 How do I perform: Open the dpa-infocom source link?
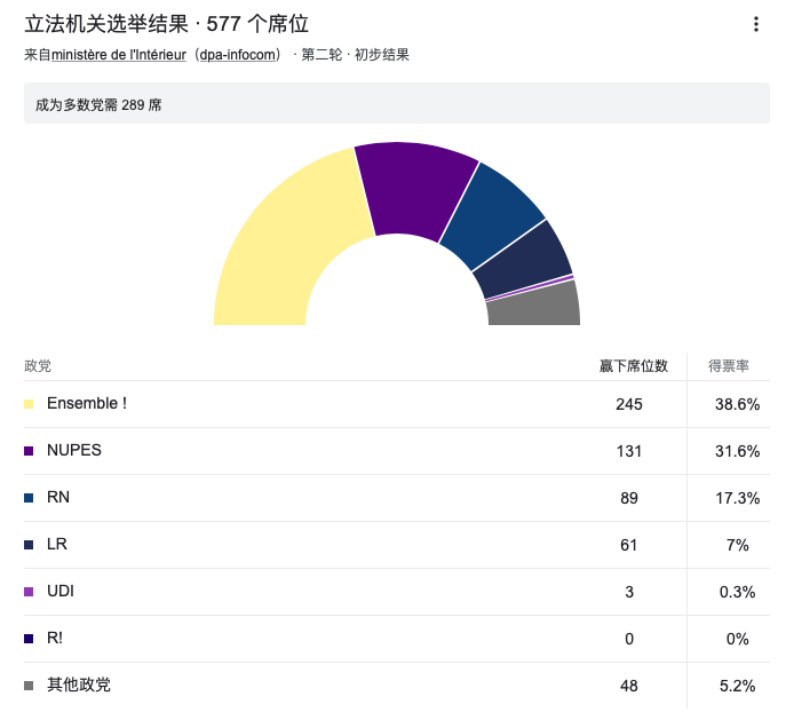pos(240,55)
